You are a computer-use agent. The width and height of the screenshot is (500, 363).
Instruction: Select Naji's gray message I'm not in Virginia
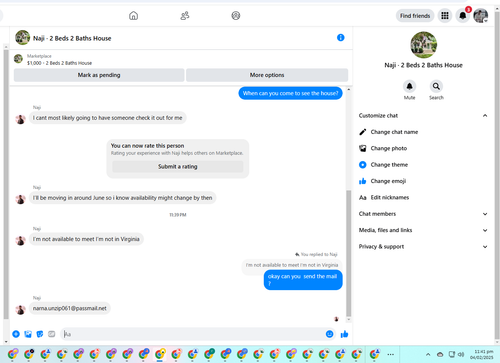tap(86, 239)
